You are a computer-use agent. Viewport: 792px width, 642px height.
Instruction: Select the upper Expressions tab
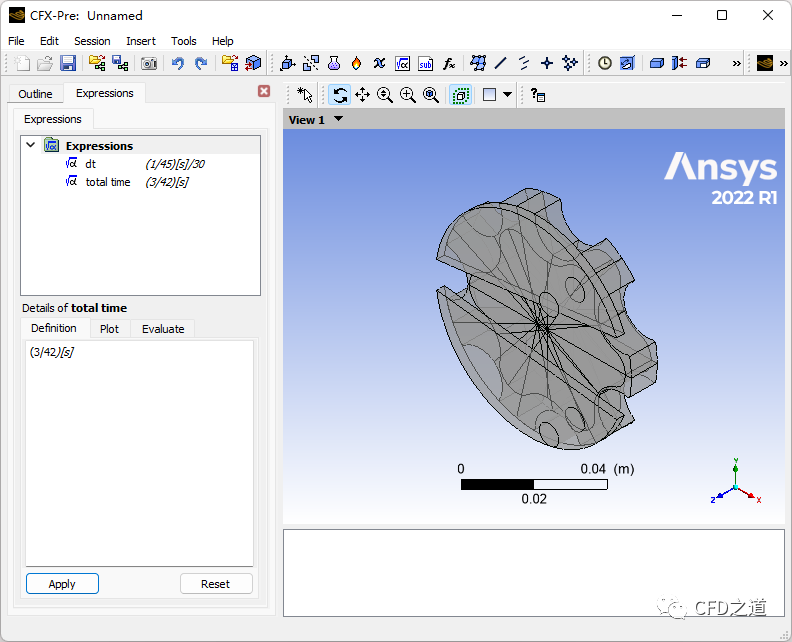point(105,93)
